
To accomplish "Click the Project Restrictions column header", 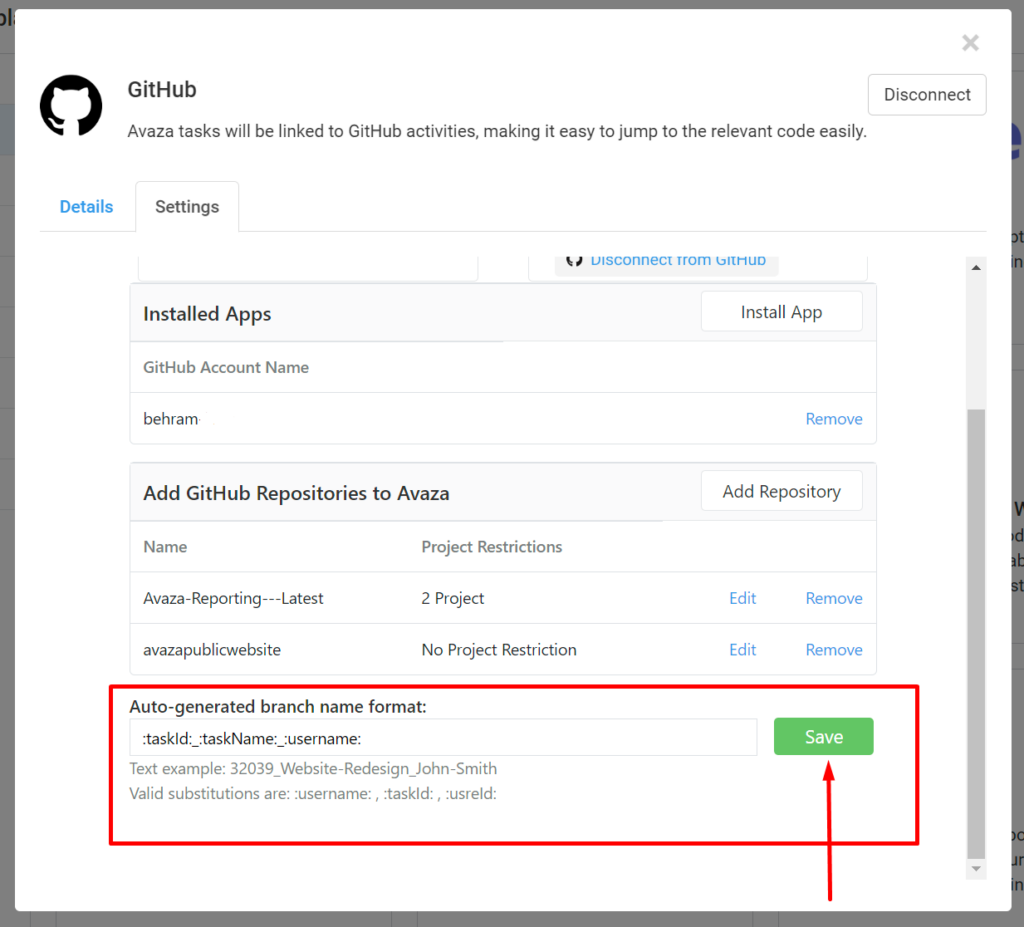I will point(492,547).
